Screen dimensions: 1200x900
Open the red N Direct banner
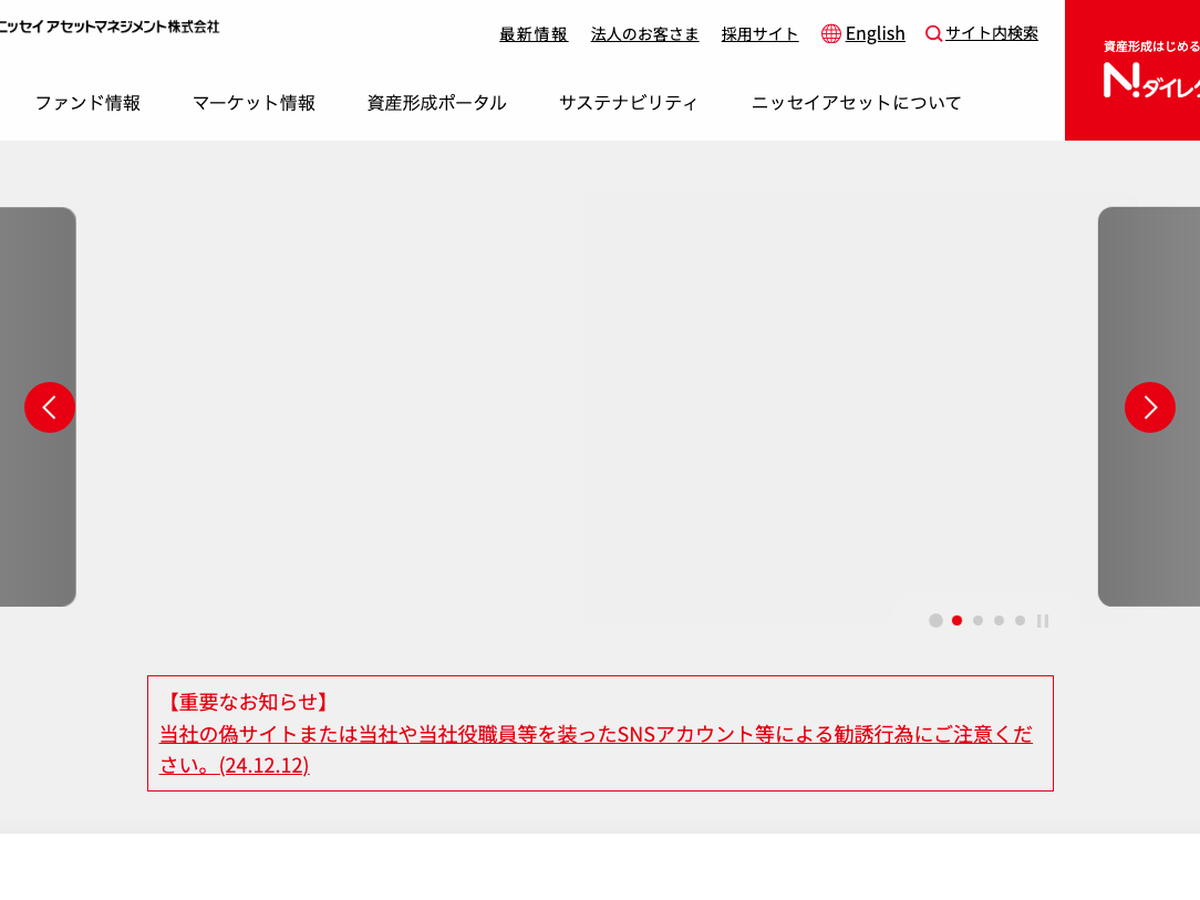pyautogui.click(x=1132, y=70)
